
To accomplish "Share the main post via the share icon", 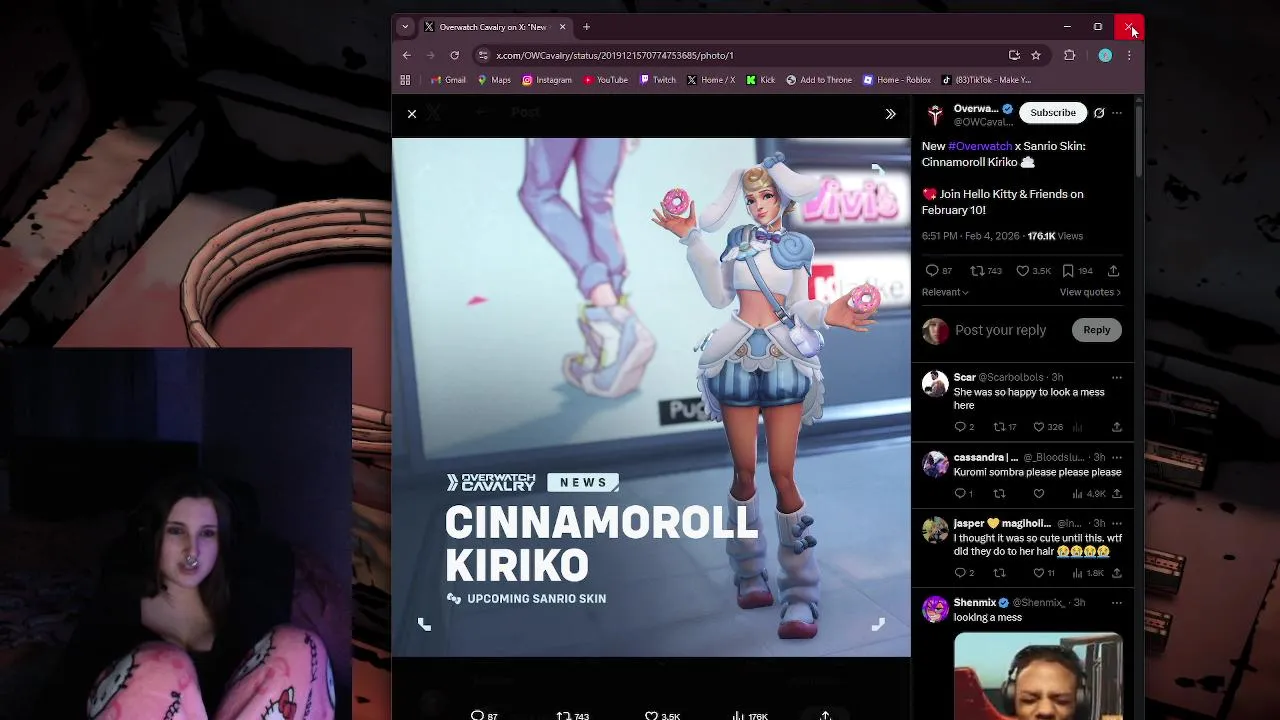I will 1113,271.
